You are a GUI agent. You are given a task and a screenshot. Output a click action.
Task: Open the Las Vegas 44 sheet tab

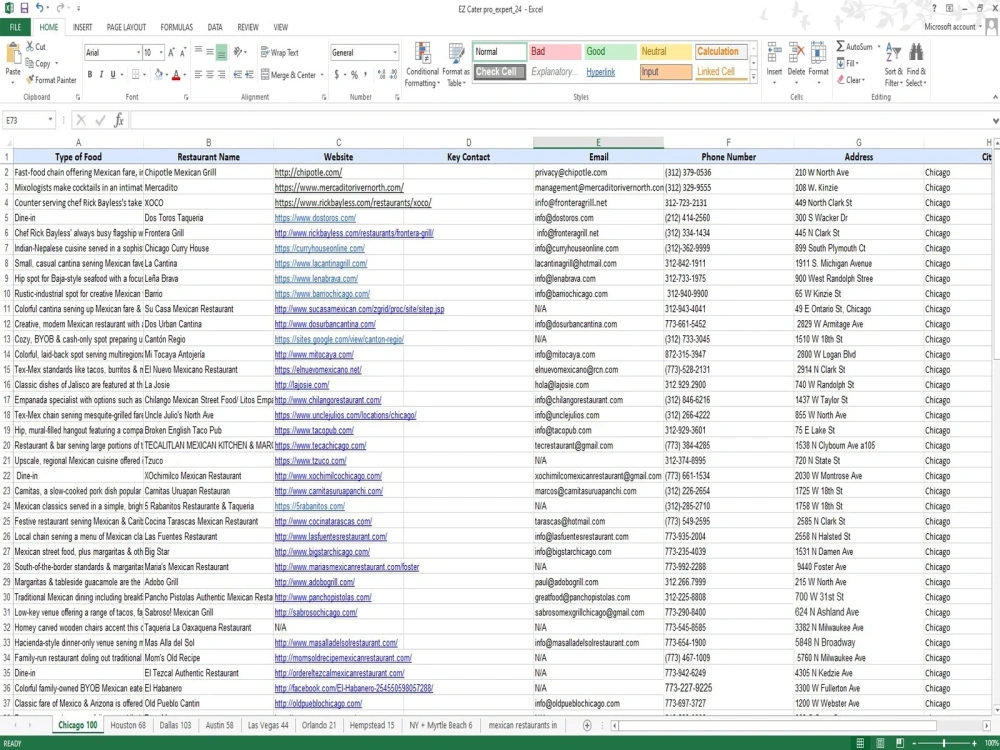268,725
